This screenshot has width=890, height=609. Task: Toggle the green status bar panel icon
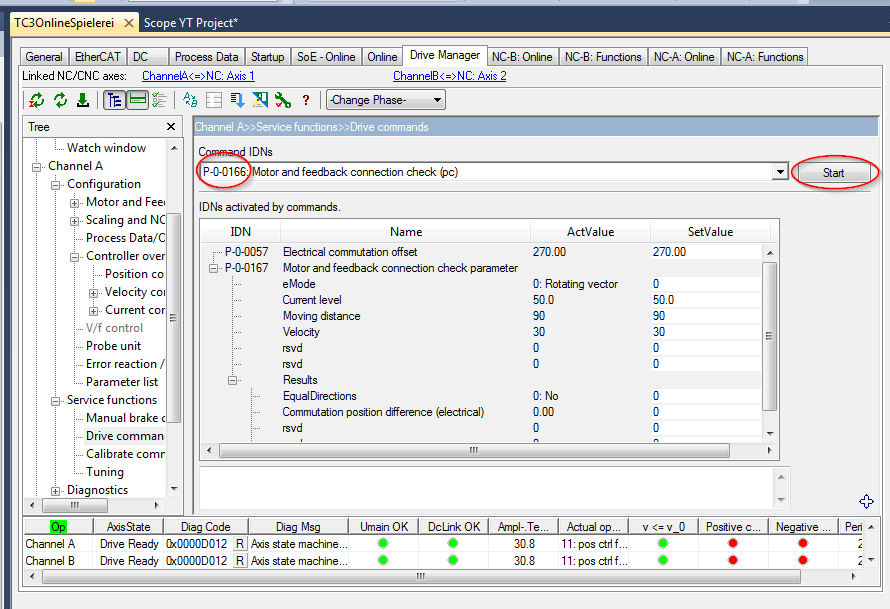pyautogui.click(x=137, y=100)
